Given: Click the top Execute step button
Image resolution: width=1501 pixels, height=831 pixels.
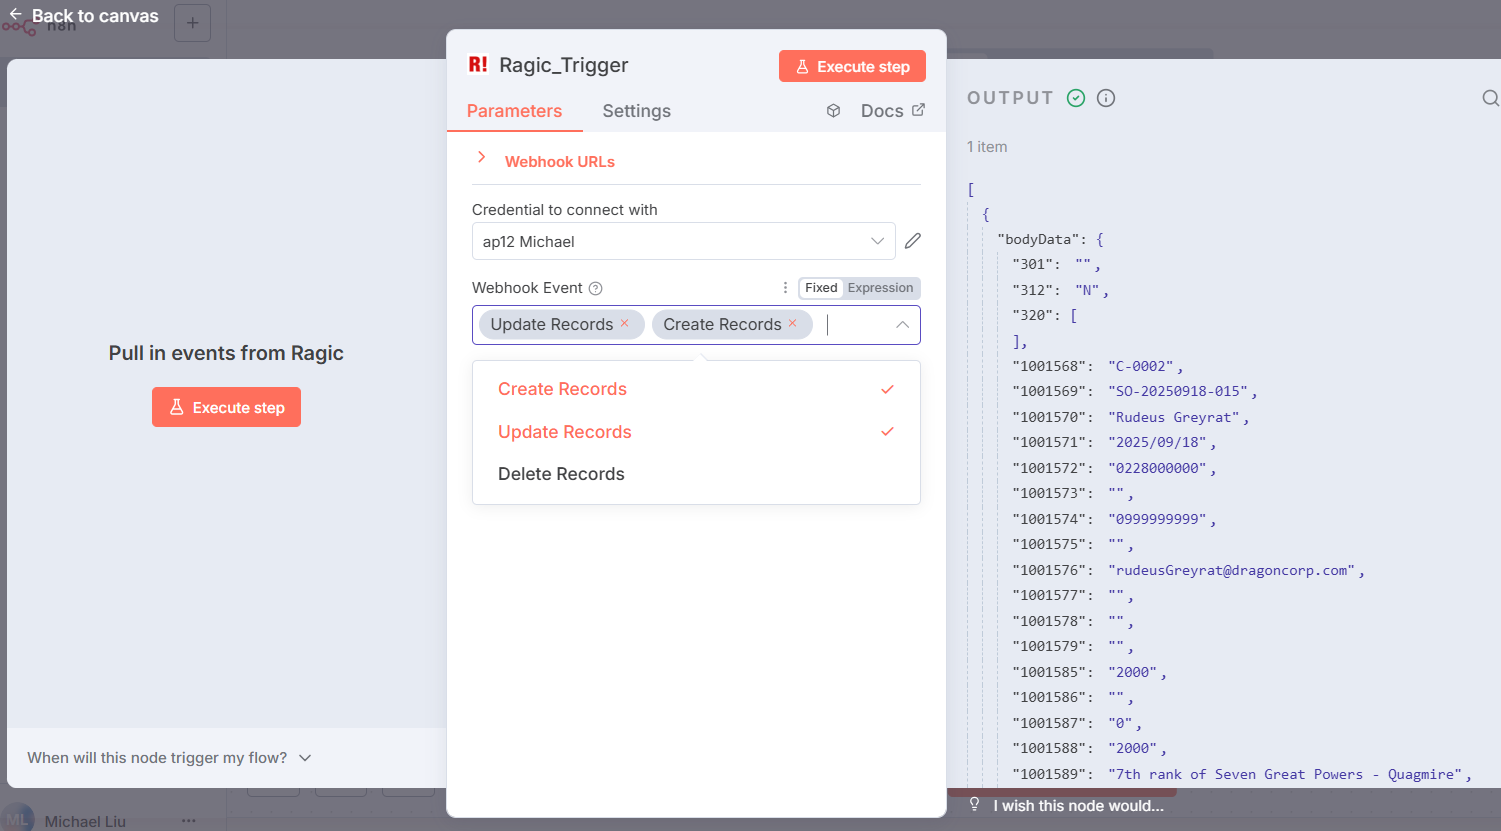Looking at the screenshot, I should coord(852,67).
